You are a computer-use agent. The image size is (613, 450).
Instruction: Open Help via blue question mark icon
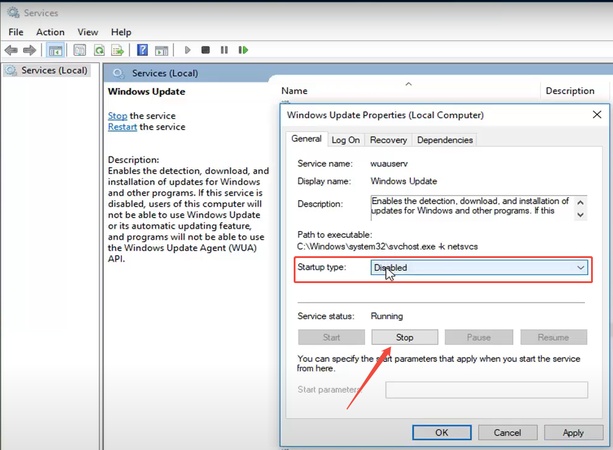point(143,49)
